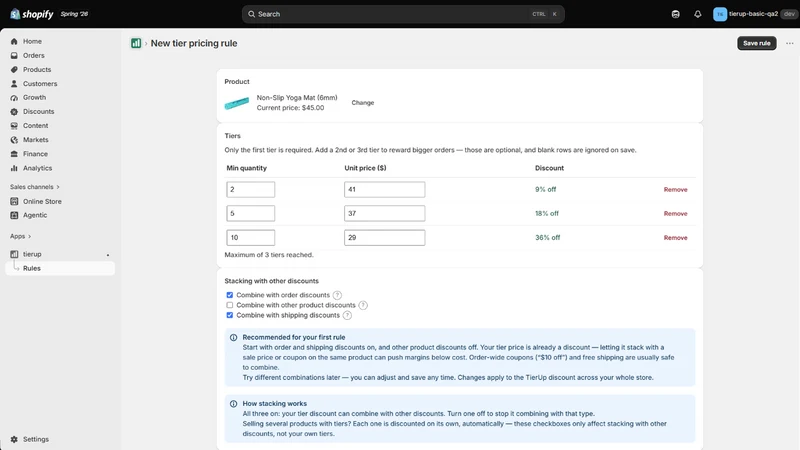The width and height of the screenshot is (800, 450).
Task: Click the '18% off' discount text
Action: pyautogui.click(x=547, y=213)
